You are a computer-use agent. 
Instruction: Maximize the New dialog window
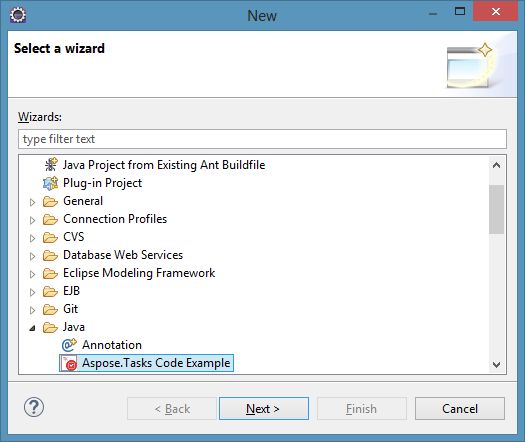tap(460, 12)
